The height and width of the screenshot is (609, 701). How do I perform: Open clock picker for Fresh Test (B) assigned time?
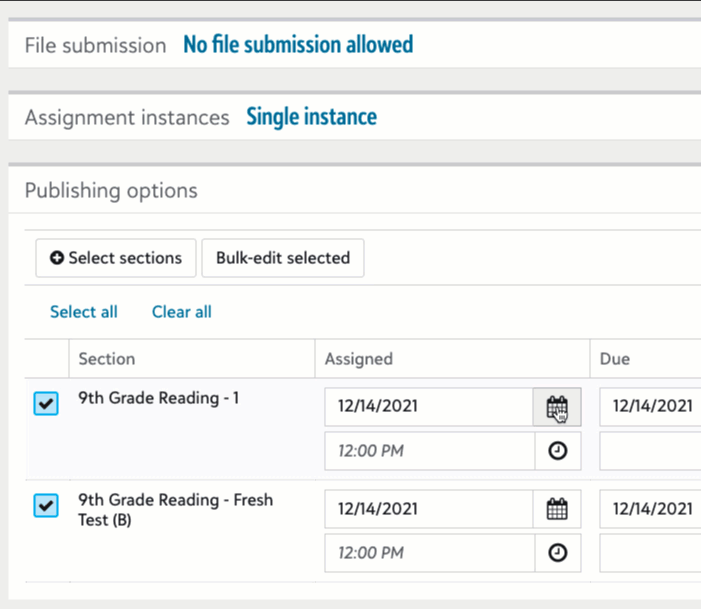[x=557, y=552]
